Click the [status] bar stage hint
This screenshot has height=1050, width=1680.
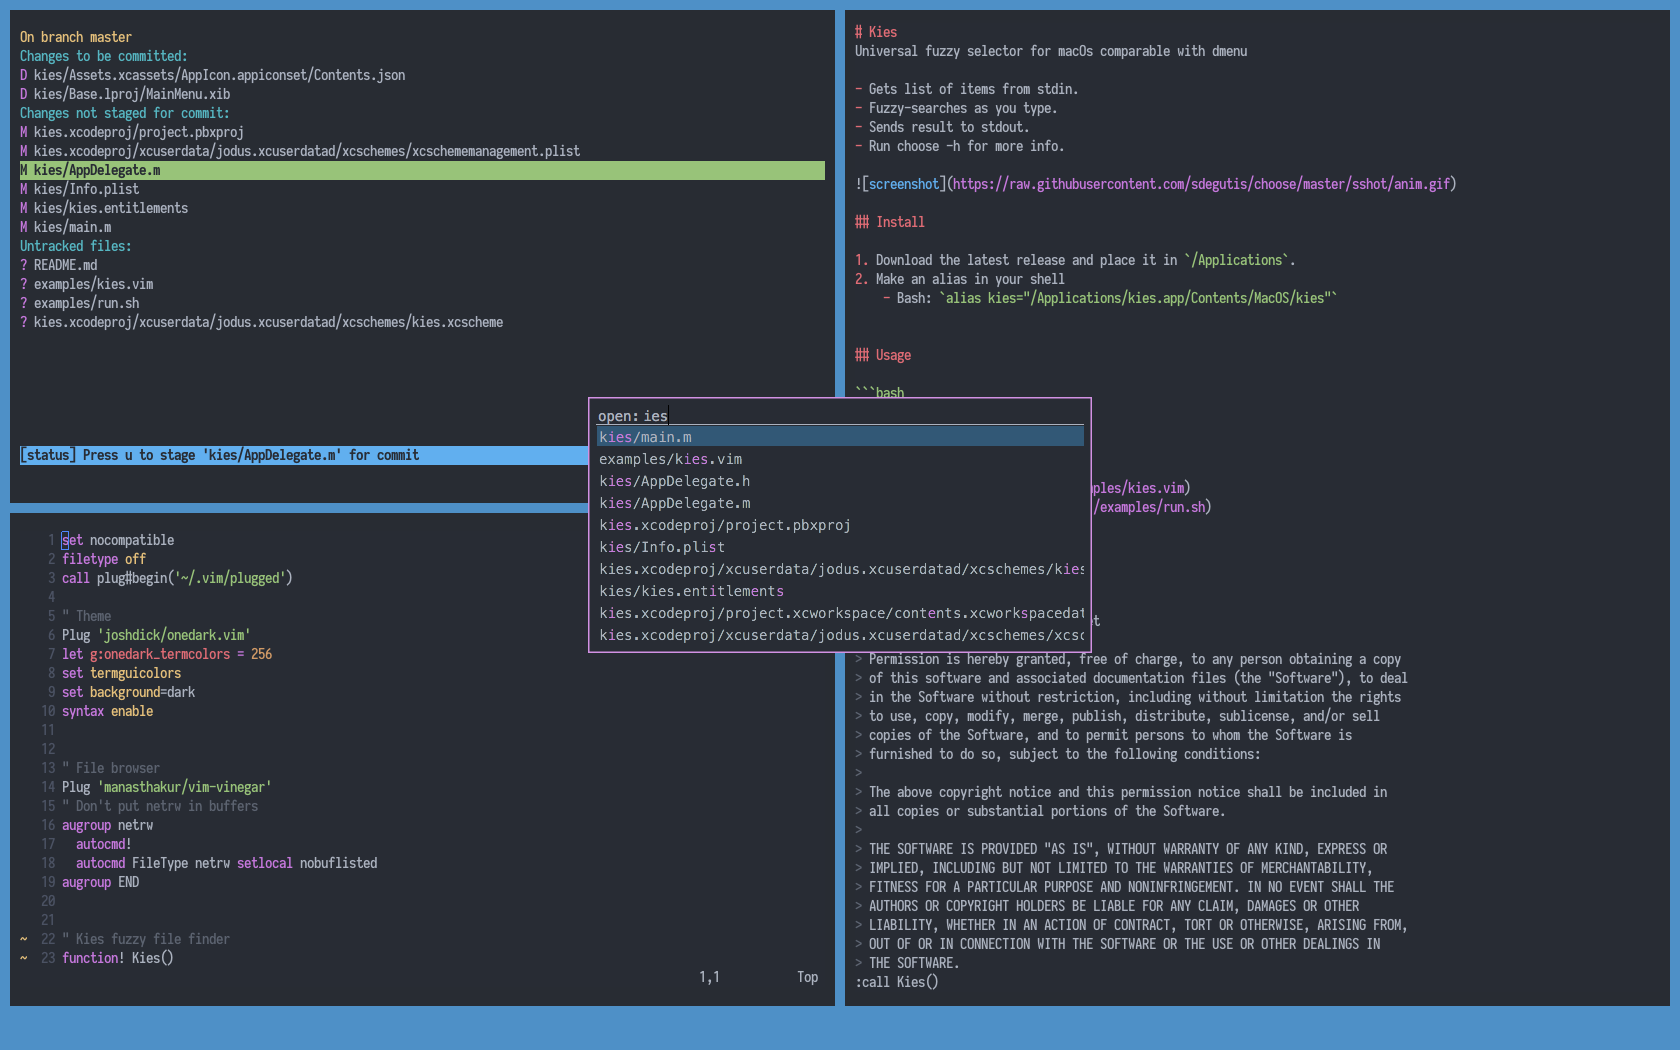(x=304, y=455)
